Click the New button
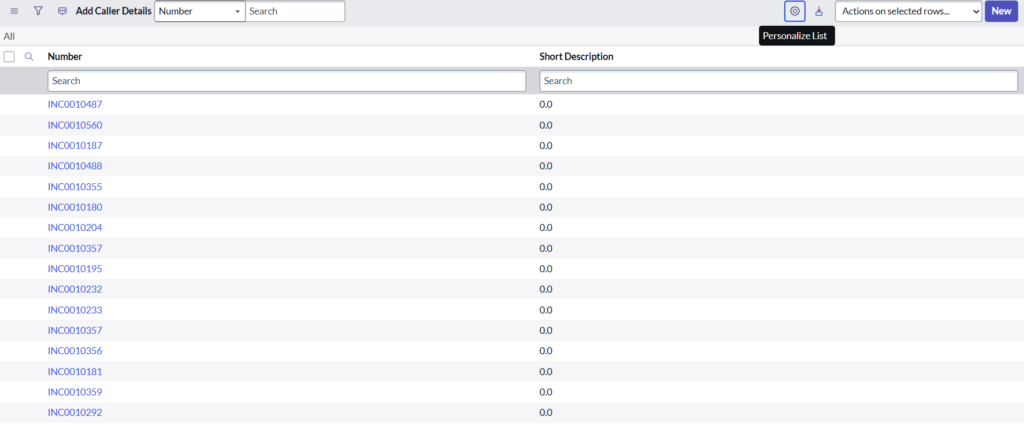 point(1001,11)
